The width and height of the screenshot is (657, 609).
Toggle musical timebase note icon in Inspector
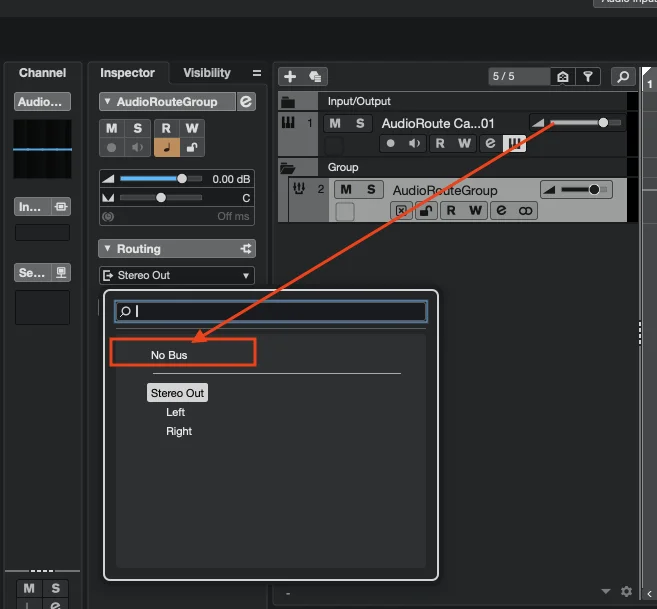pyautogui.click(x=167, y=147)
